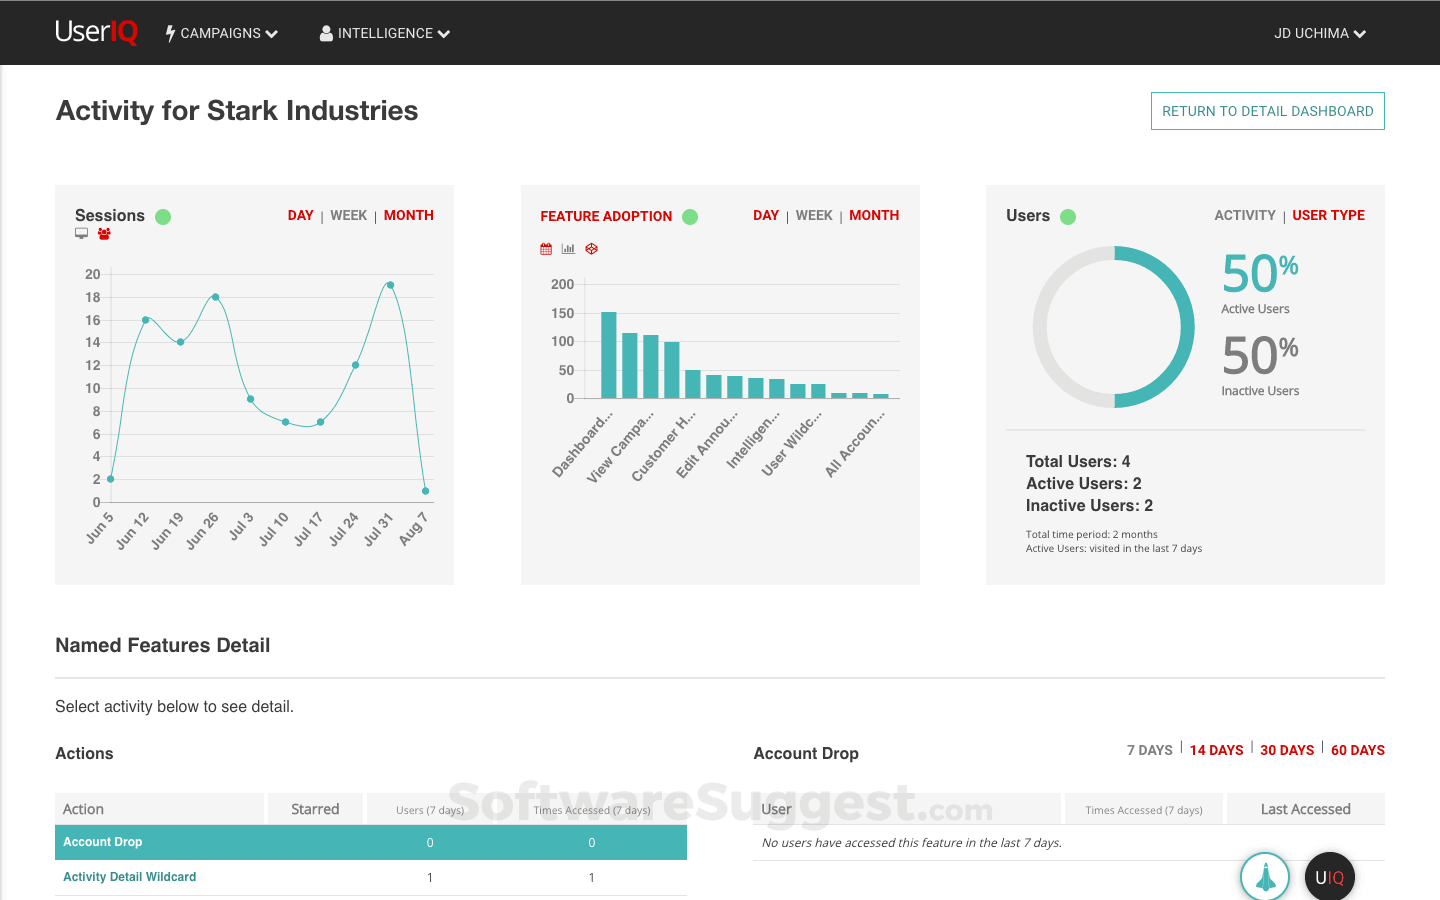This screenshot has width=1440, height=900.
Task: Open the rocket launcher widget
Action: pyautogui.click(x=1264, y=875)
